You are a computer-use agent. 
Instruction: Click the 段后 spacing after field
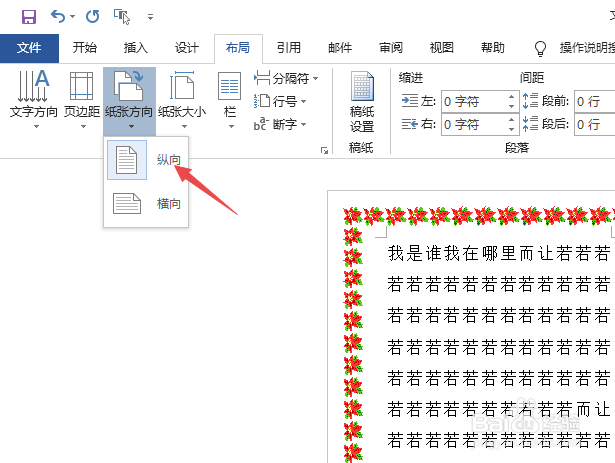595,124
